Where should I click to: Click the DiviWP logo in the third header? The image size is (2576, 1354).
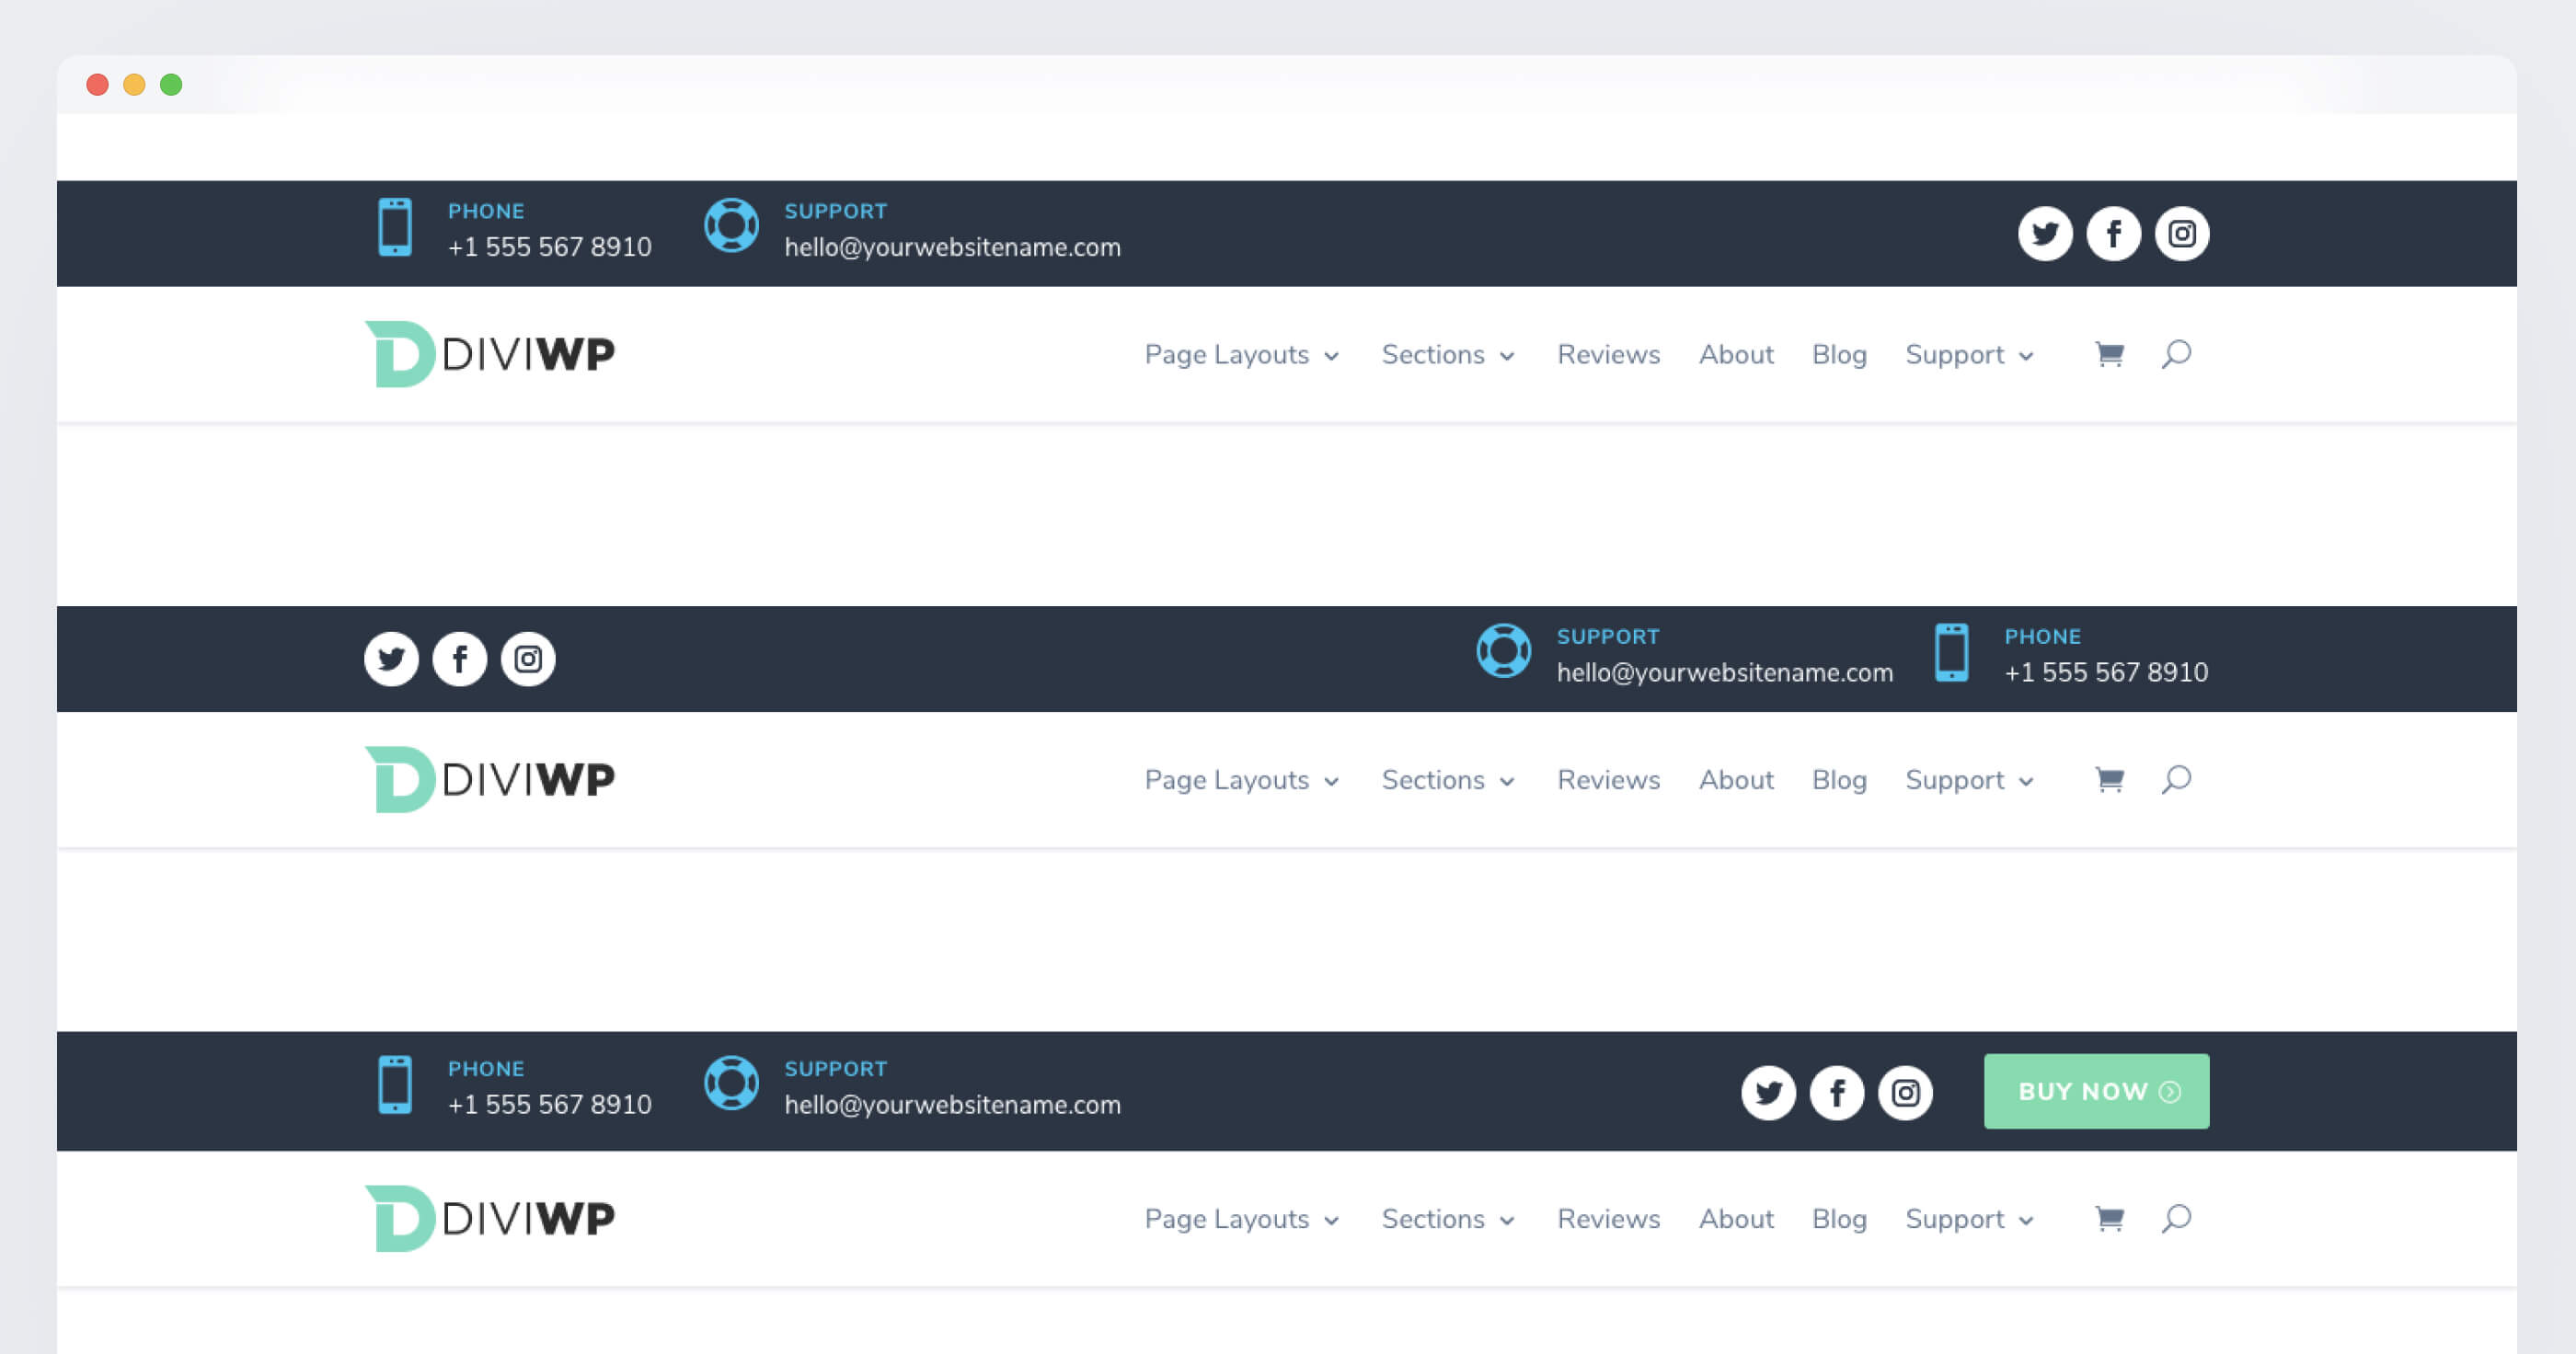(490, 1218)
